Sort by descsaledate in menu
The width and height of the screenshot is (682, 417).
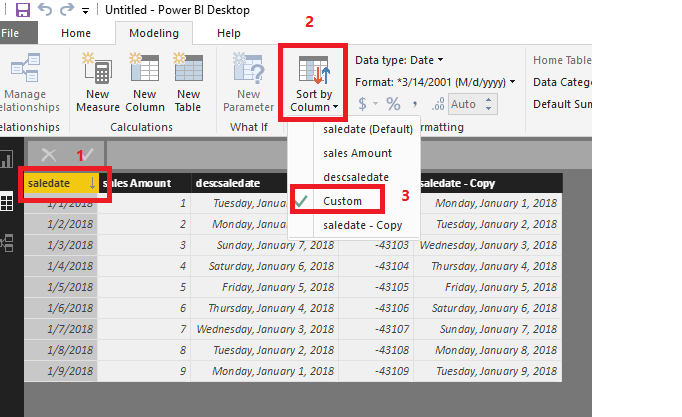pos(356,177)
